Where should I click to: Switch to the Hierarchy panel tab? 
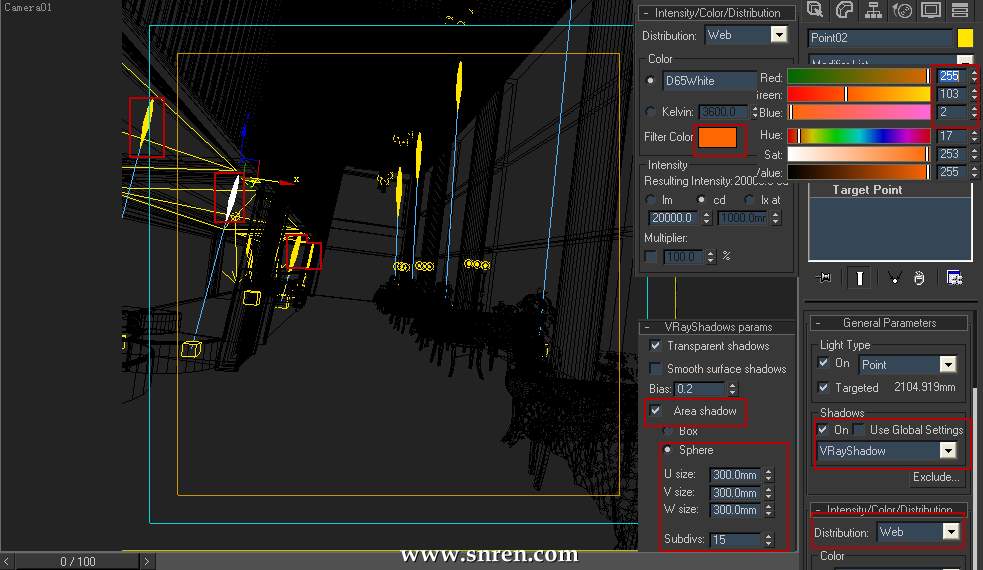coord(873,10)
